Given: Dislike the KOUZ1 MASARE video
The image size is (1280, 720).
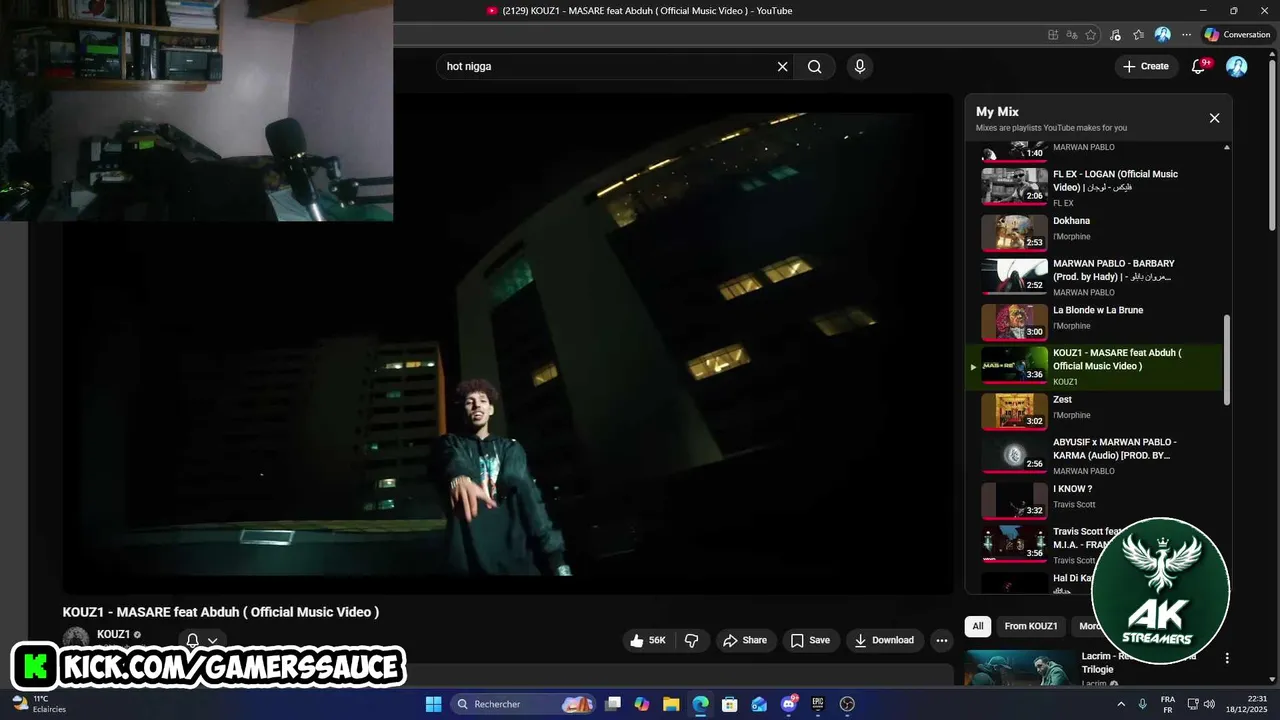Looking at the screenshot, I should pyautogui.click(x=691, y=640).
